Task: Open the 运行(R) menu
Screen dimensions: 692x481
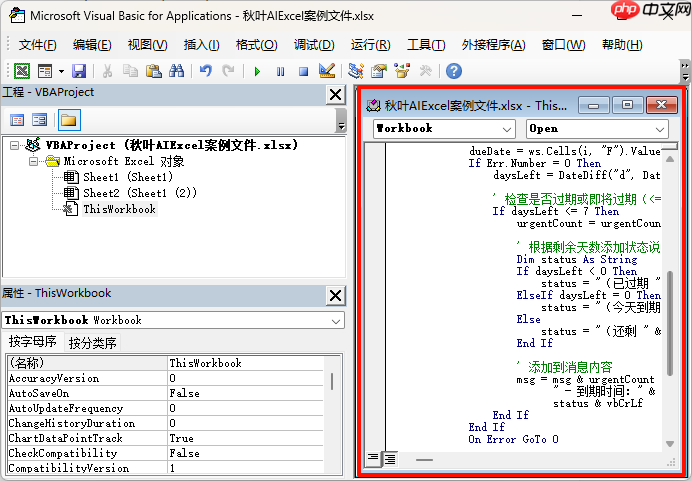Action: coord(370,45)
